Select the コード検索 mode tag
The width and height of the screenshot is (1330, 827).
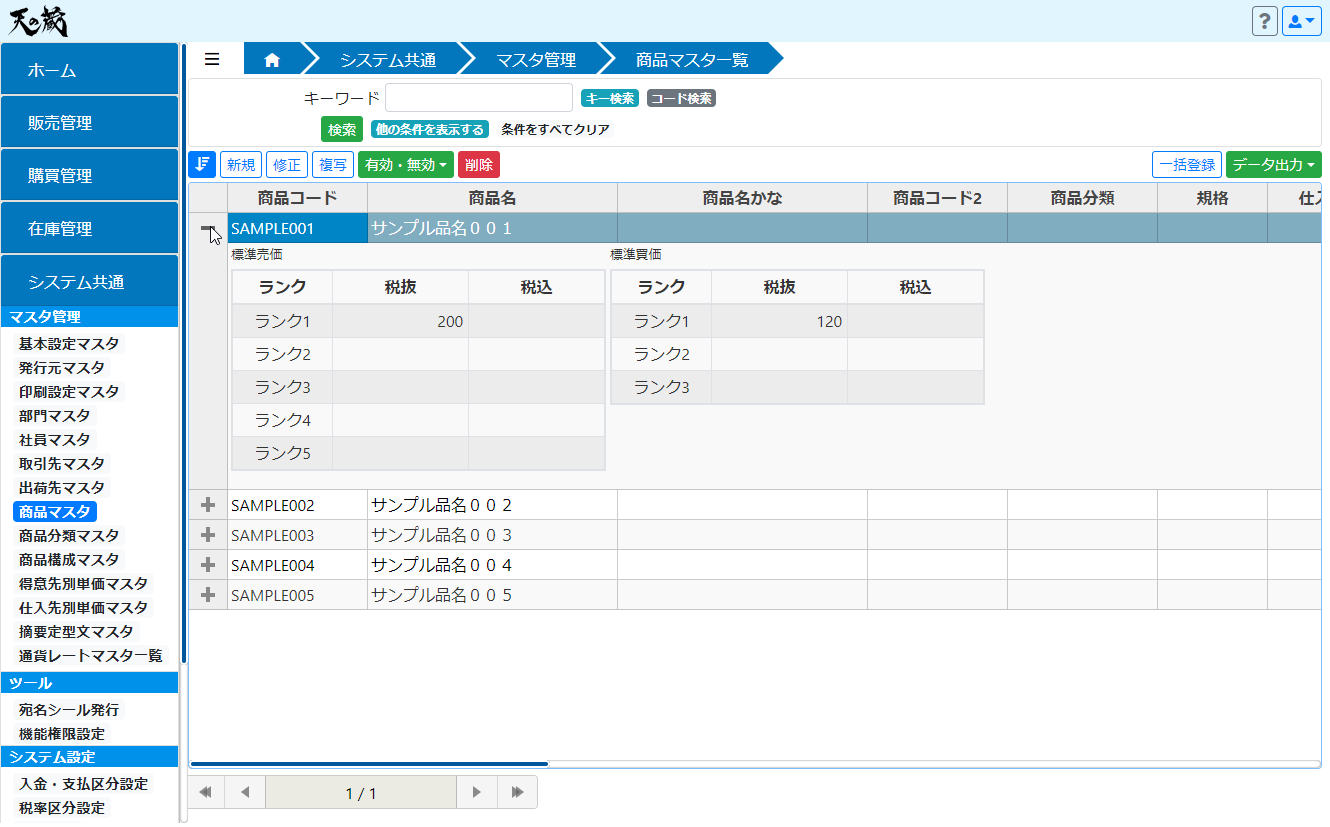click(x=681, y=98)
